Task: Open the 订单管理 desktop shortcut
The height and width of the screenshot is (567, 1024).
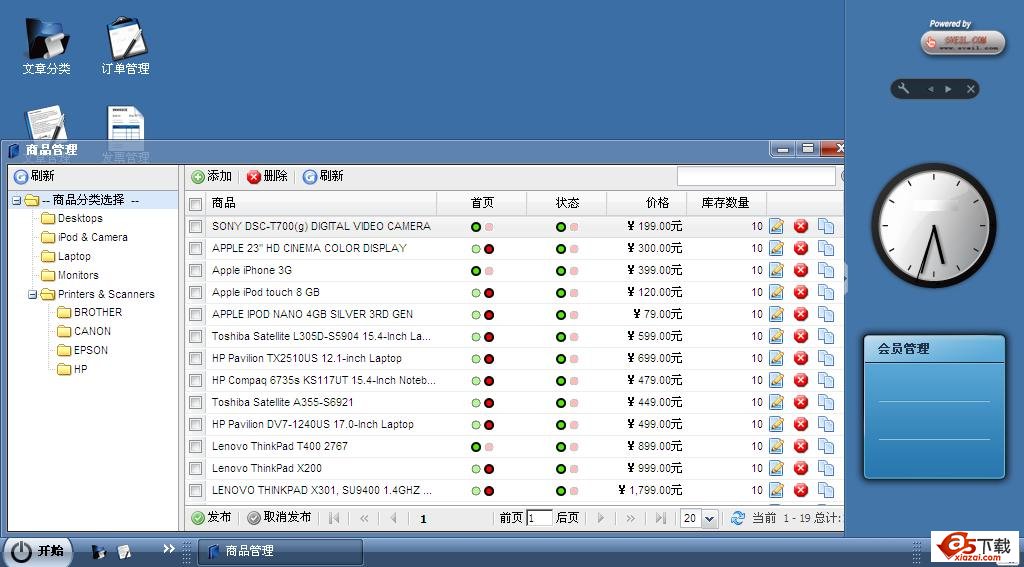Action: [125, 46]
